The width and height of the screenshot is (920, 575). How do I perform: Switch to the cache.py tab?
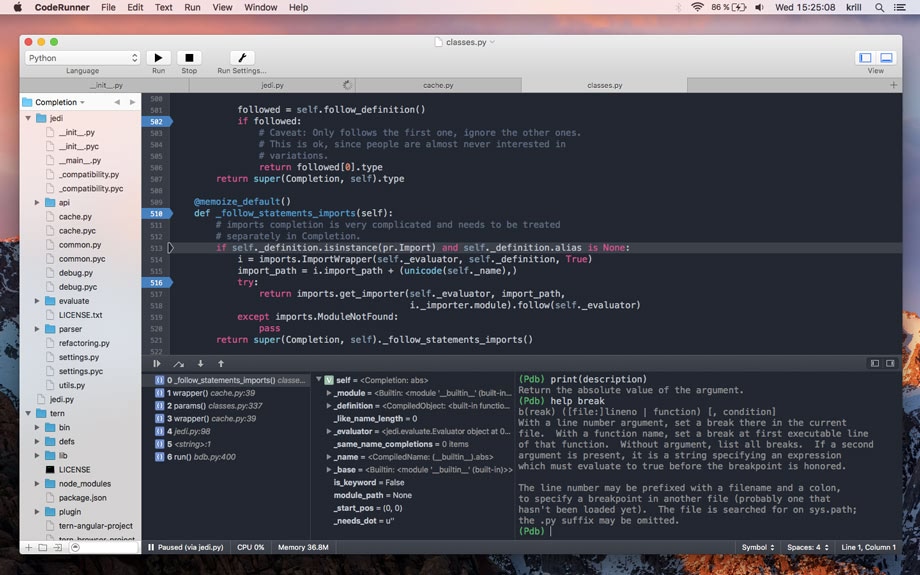click(x=438, y=85)
